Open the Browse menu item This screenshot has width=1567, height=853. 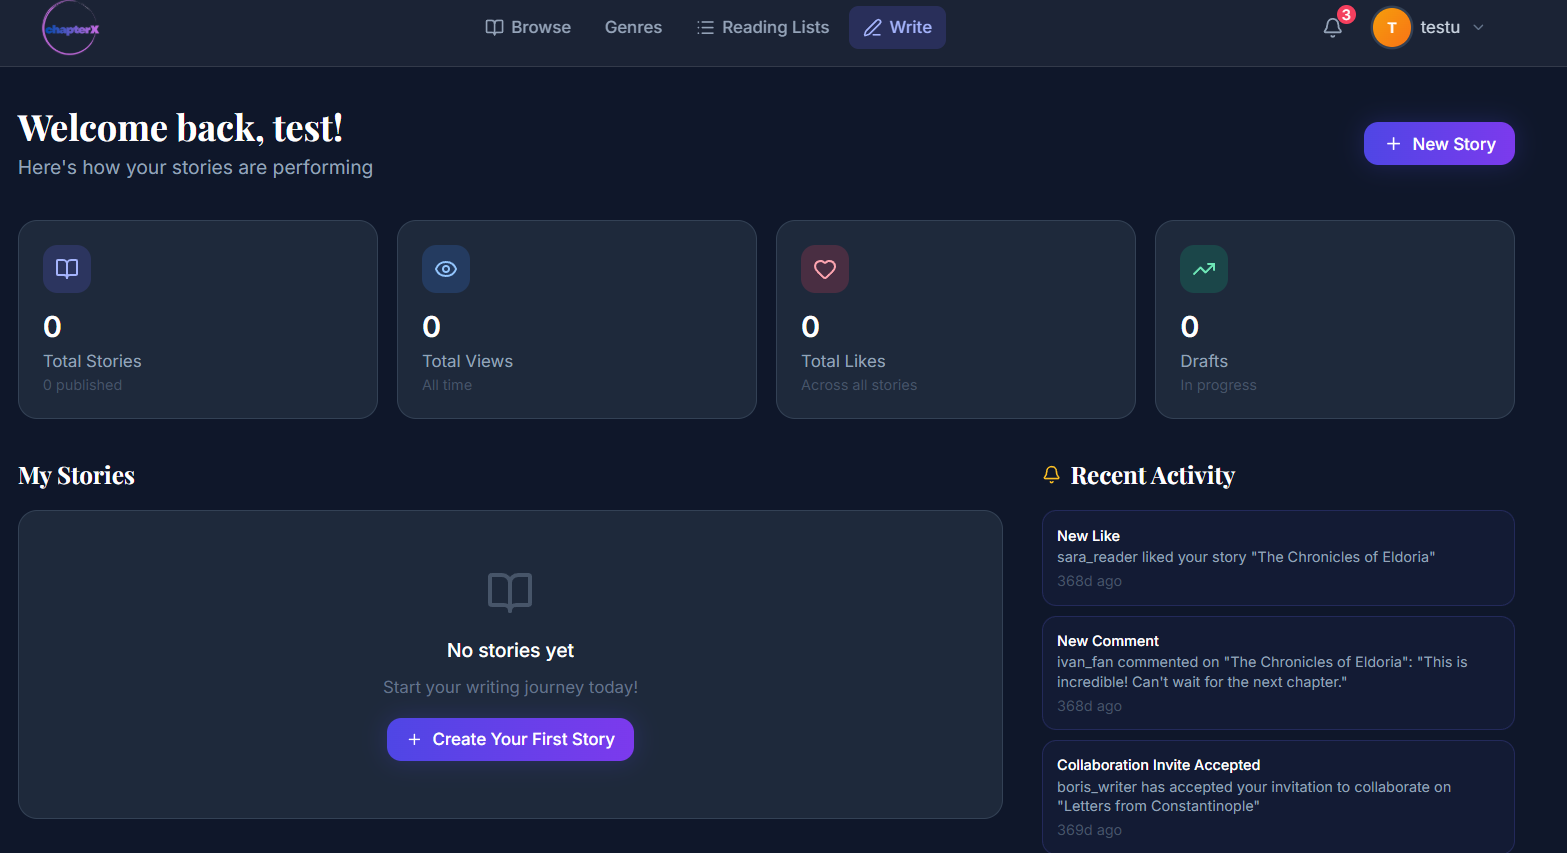tap(528, 28)
